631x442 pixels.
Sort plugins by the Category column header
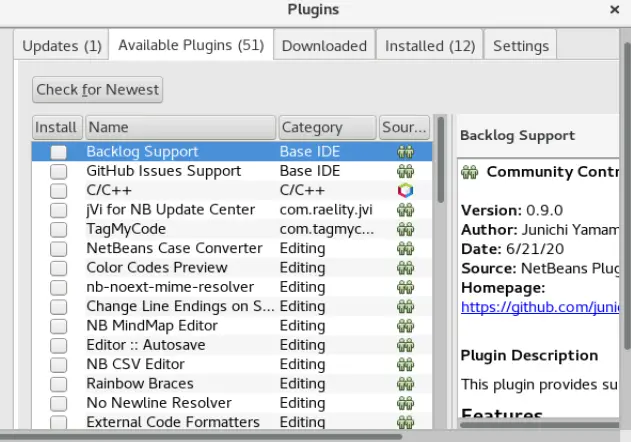[328, 127]
